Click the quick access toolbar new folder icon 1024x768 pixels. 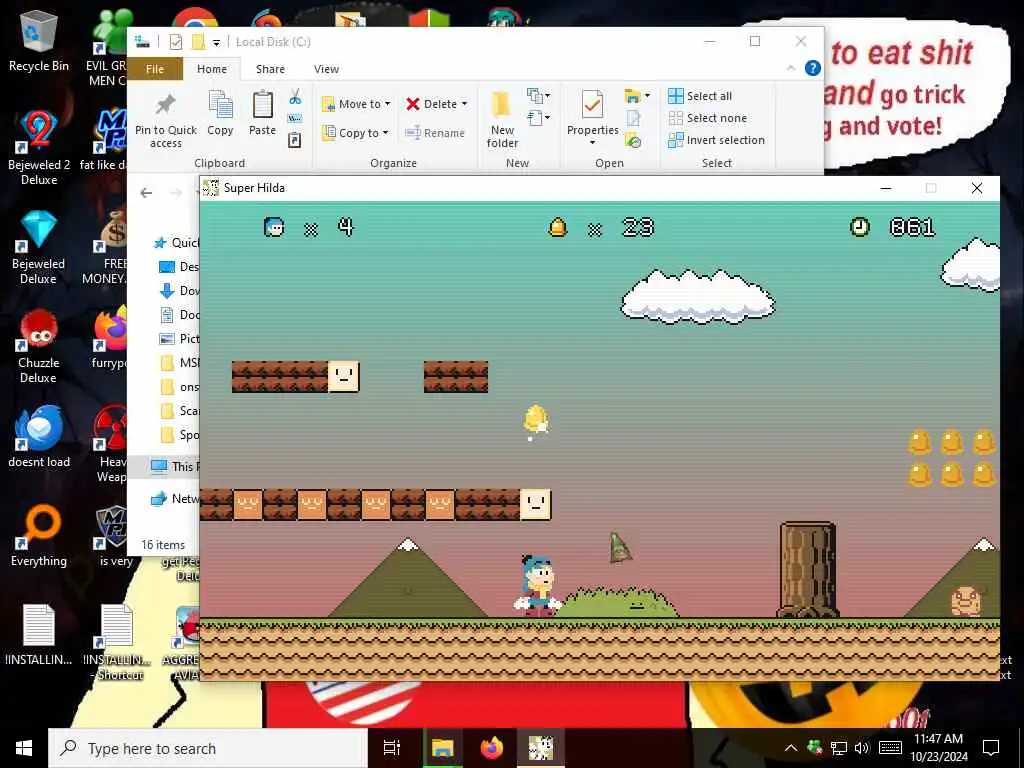198,42
